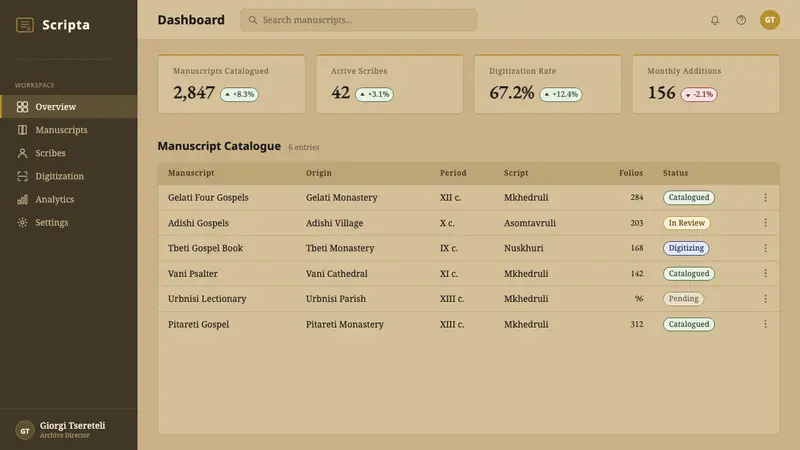Open Manuscripts section

point(69,130)
